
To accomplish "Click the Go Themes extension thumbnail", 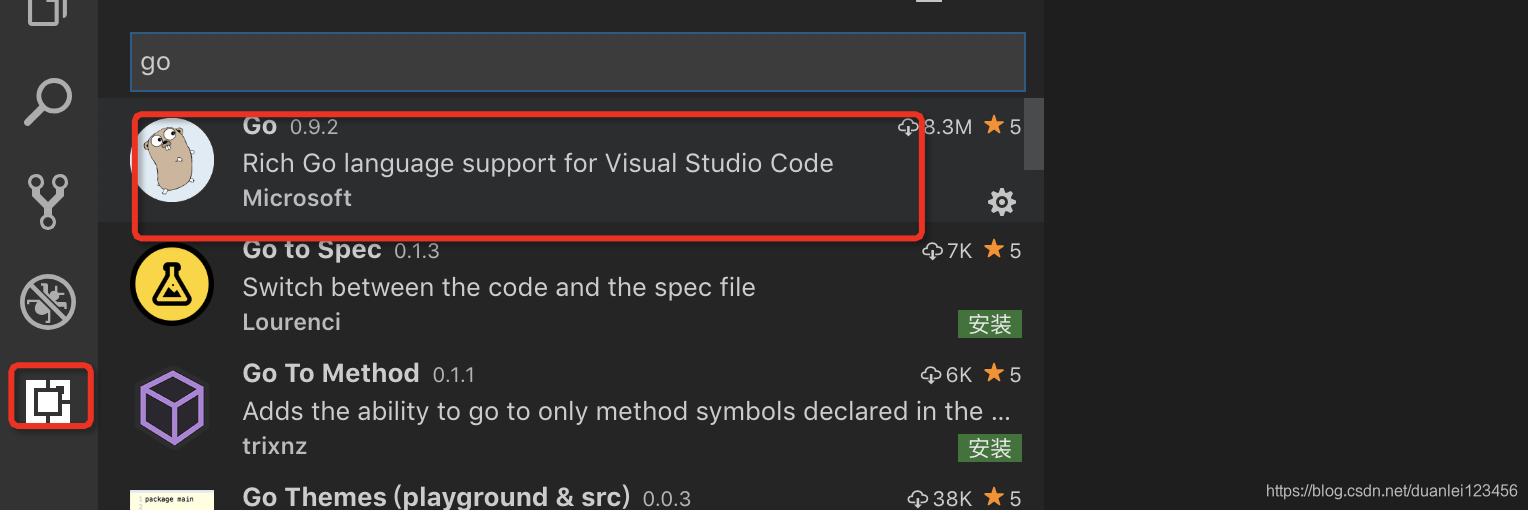I will coord(172,499).
